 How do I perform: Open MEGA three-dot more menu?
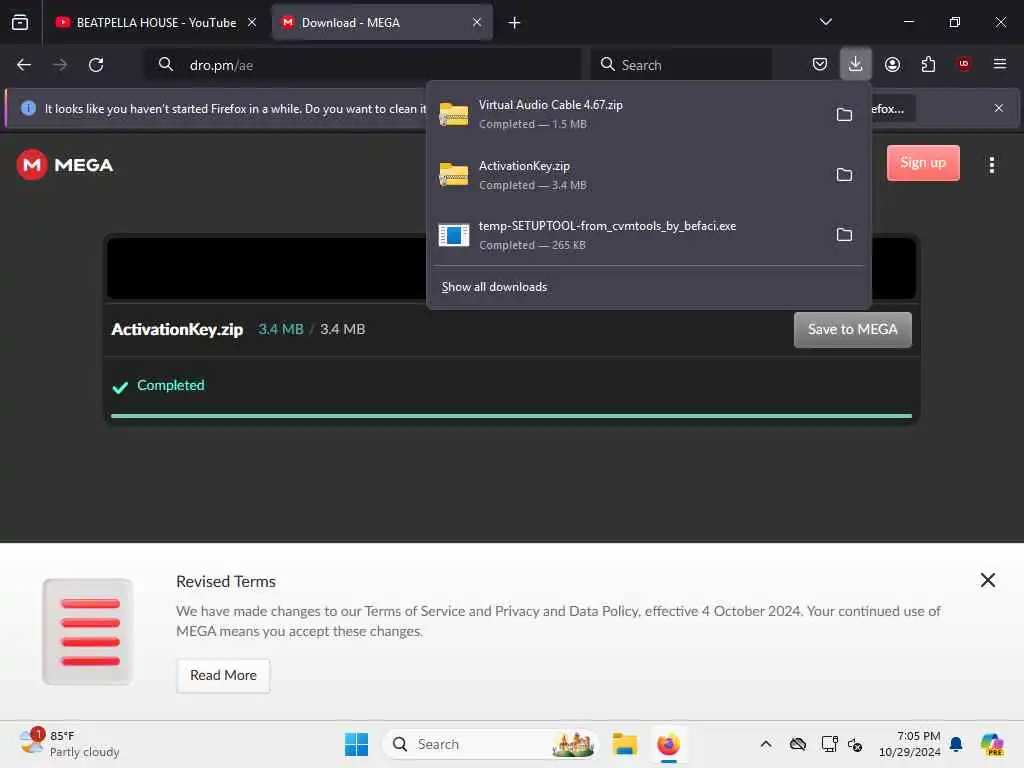pos(991,165)
